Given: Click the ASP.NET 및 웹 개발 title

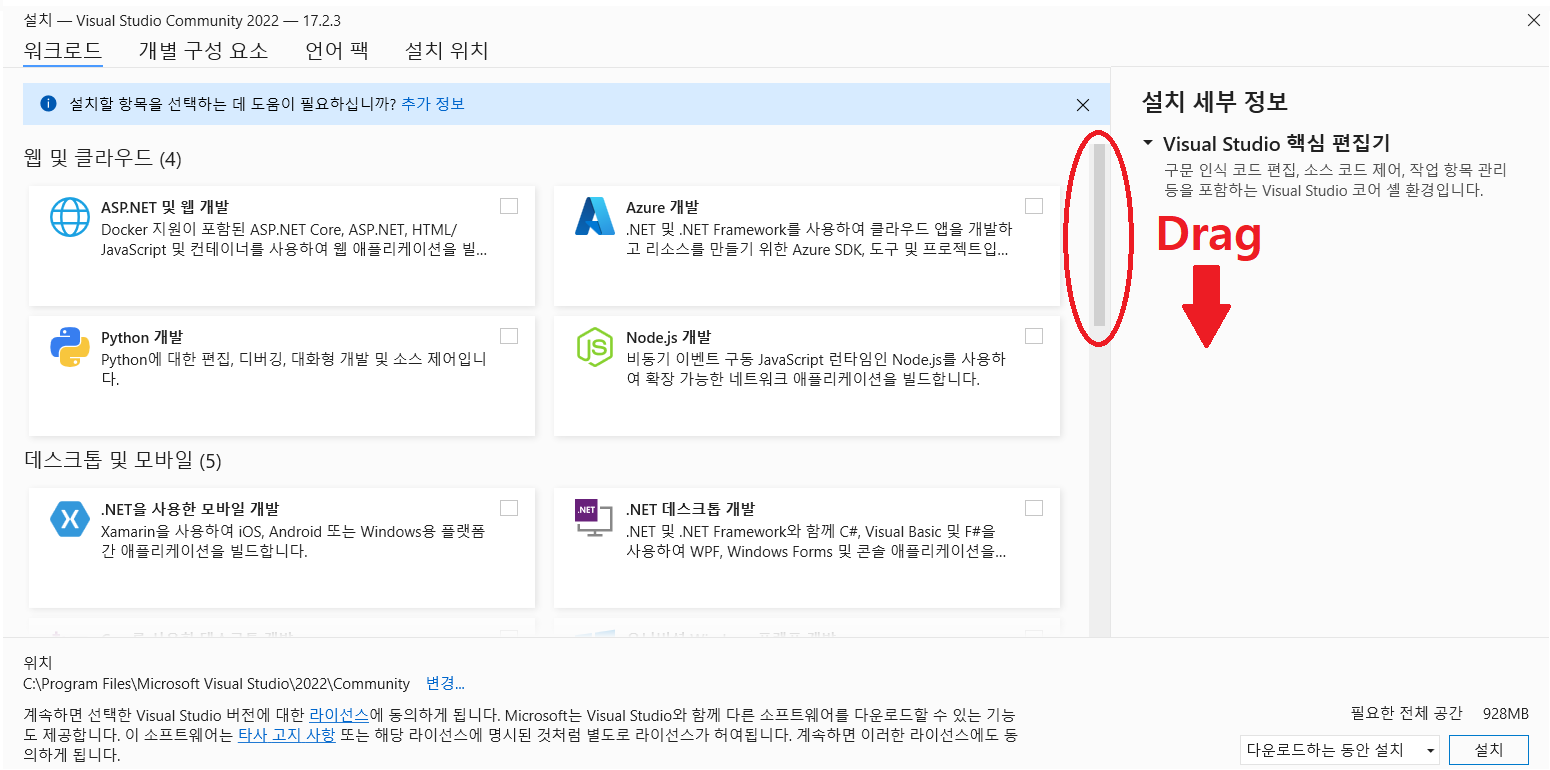Looking at the screenshot, I should [165, 207].
